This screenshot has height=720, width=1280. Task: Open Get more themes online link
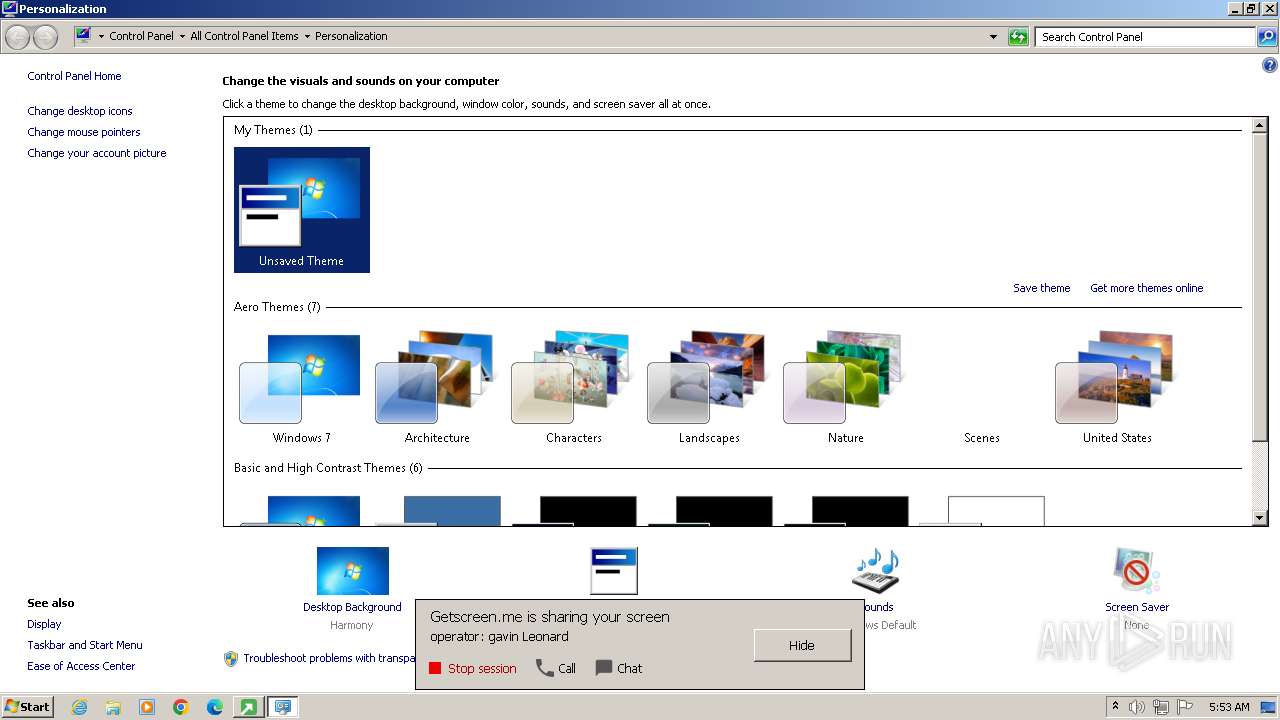click(x=1146, y=288)
